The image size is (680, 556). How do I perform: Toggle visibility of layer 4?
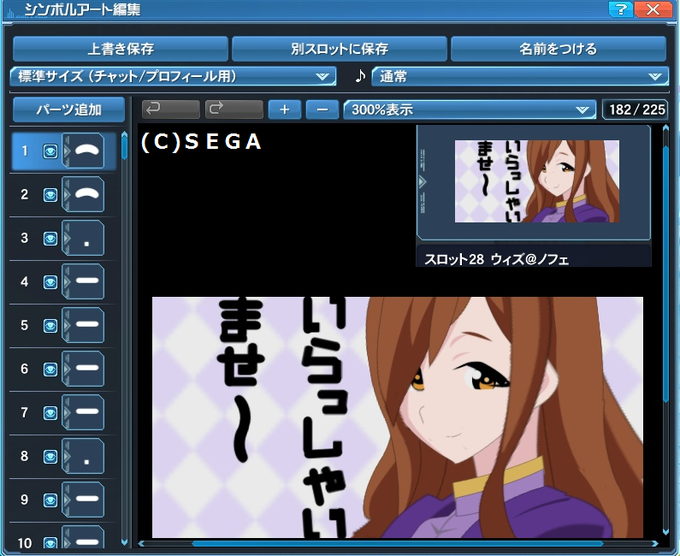point(50,282)
